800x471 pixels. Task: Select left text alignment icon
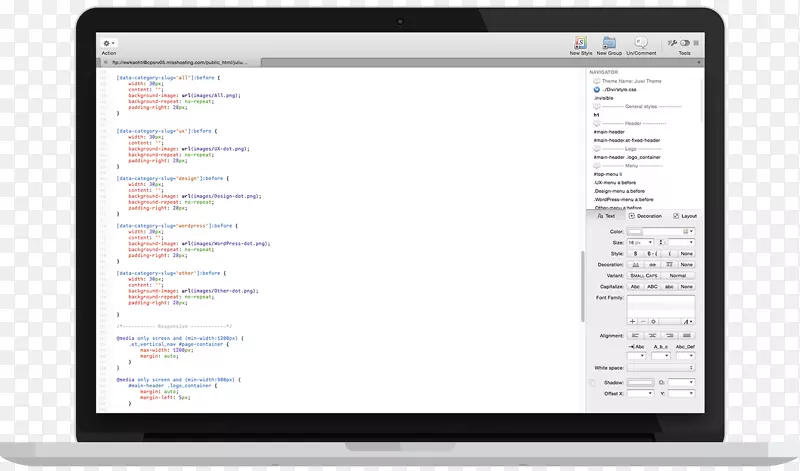point(636,334)
